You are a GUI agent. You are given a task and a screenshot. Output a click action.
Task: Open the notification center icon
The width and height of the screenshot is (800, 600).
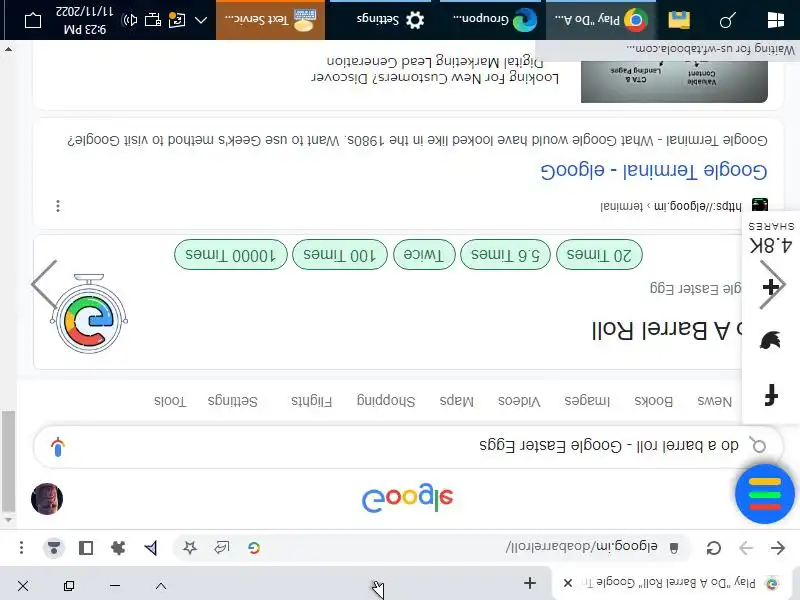click(33, 20)
